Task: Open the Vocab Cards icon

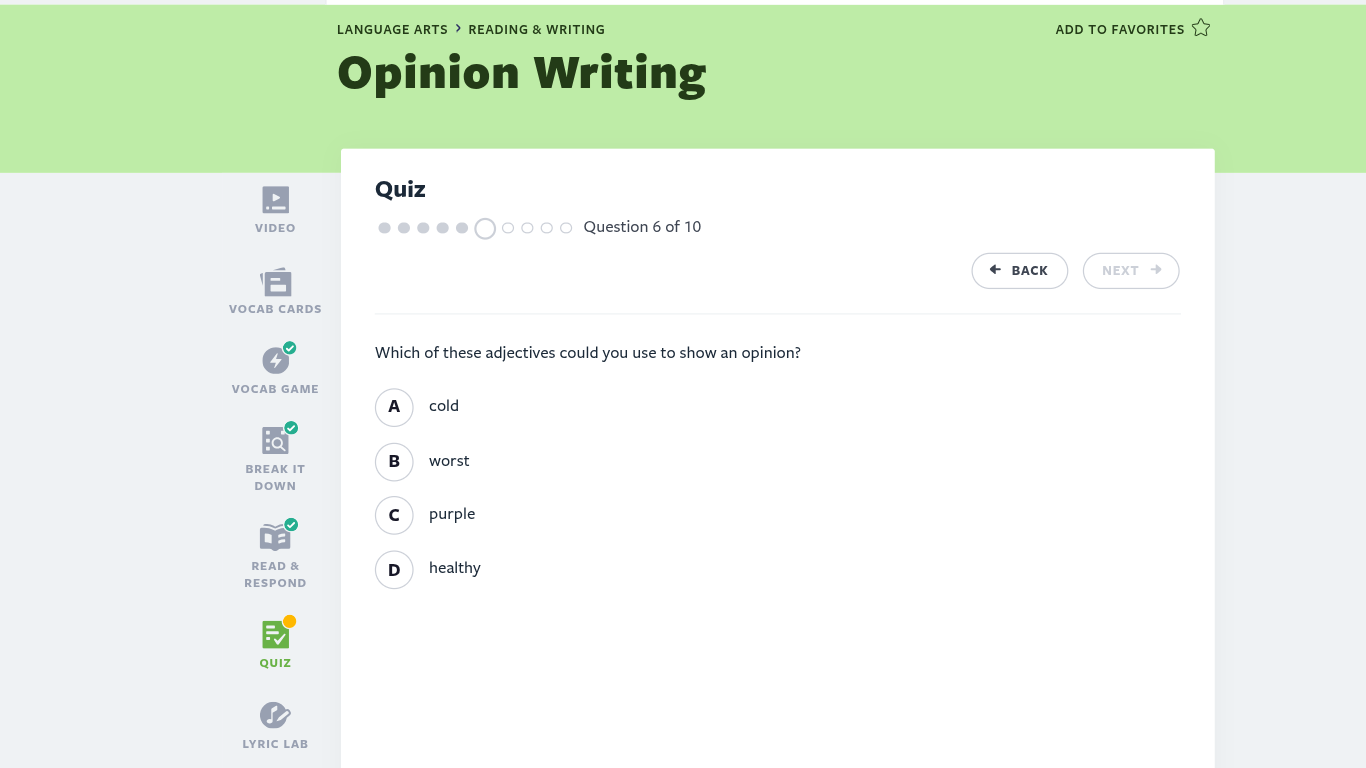Action: [x=275, y=282]
